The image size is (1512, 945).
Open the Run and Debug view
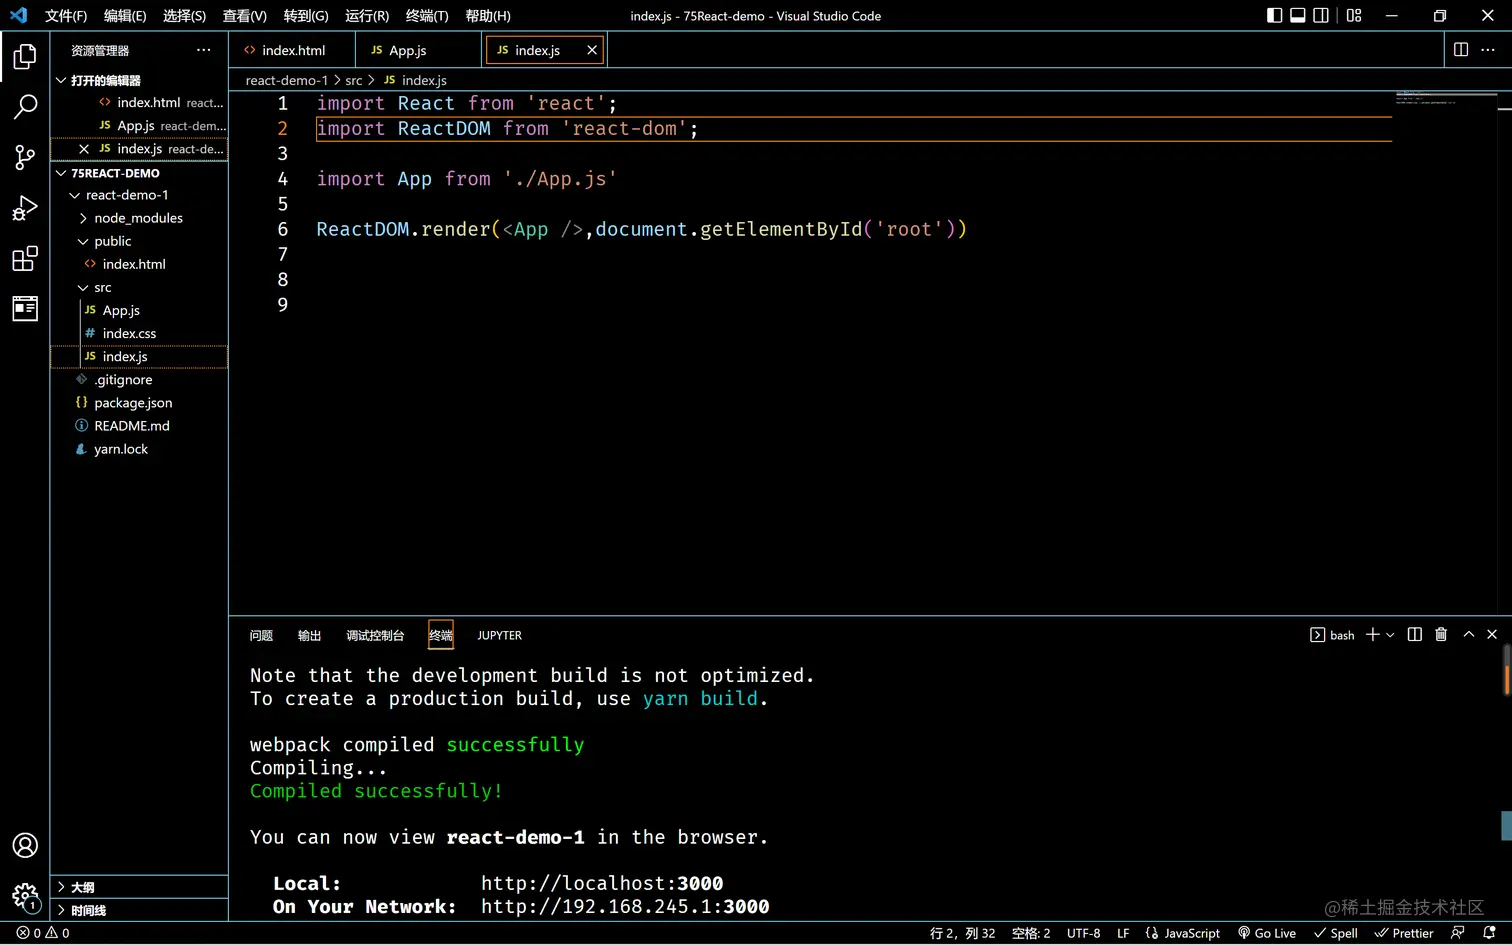[25, 208]
